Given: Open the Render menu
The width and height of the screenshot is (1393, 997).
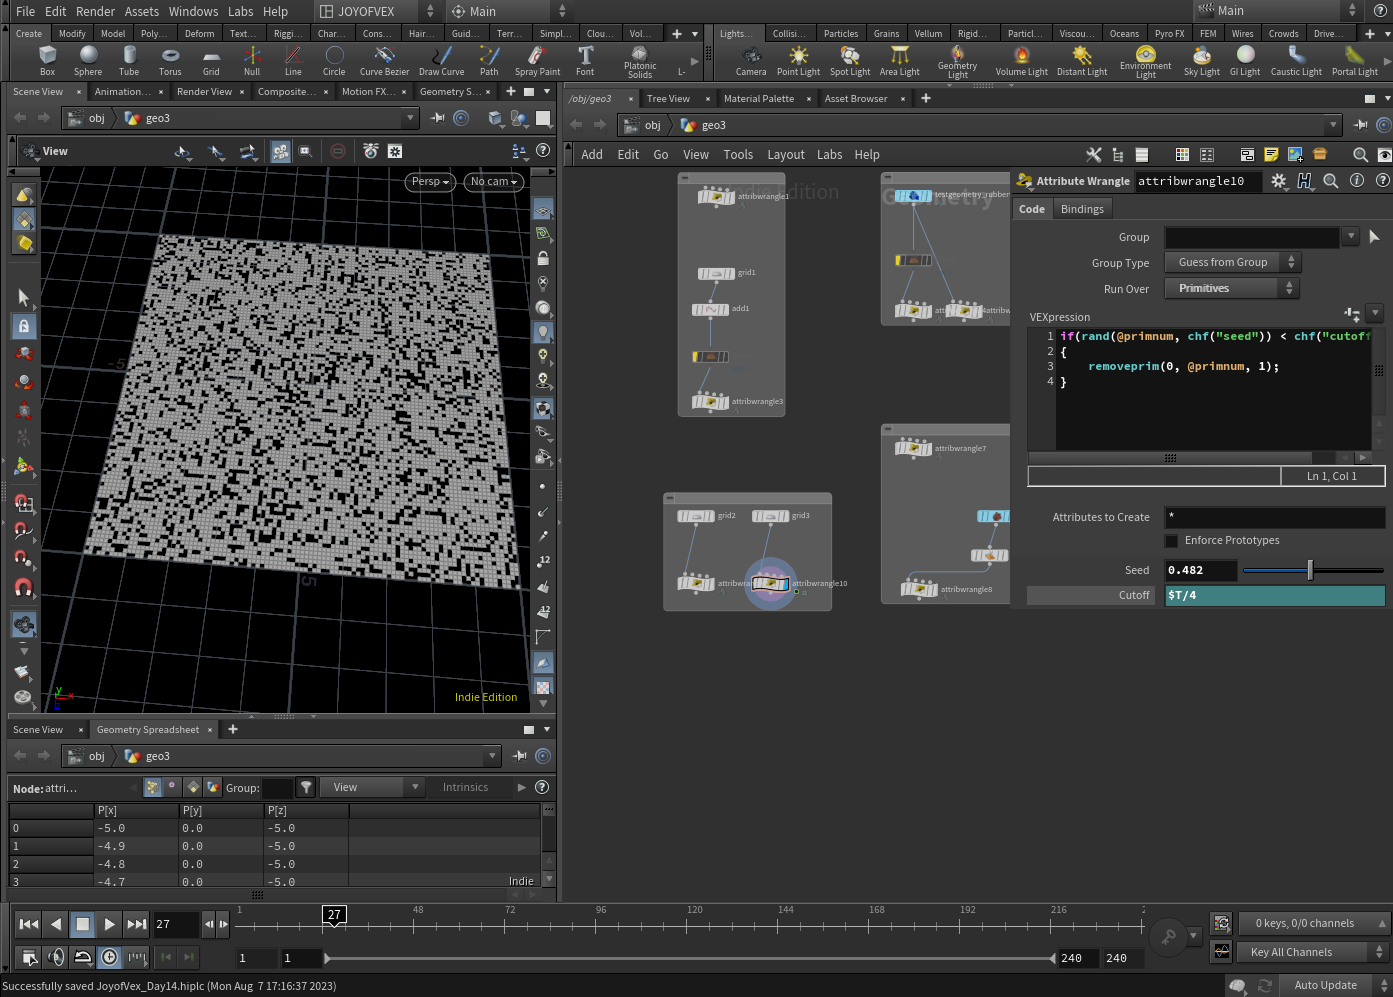Looking at the screenshot, I should (x=95, y=11).
